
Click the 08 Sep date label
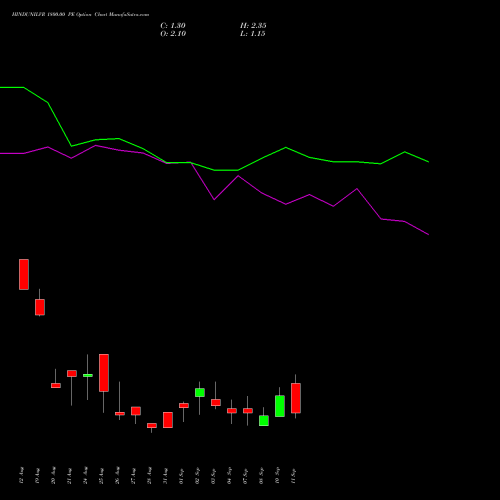tap(261, 476)
